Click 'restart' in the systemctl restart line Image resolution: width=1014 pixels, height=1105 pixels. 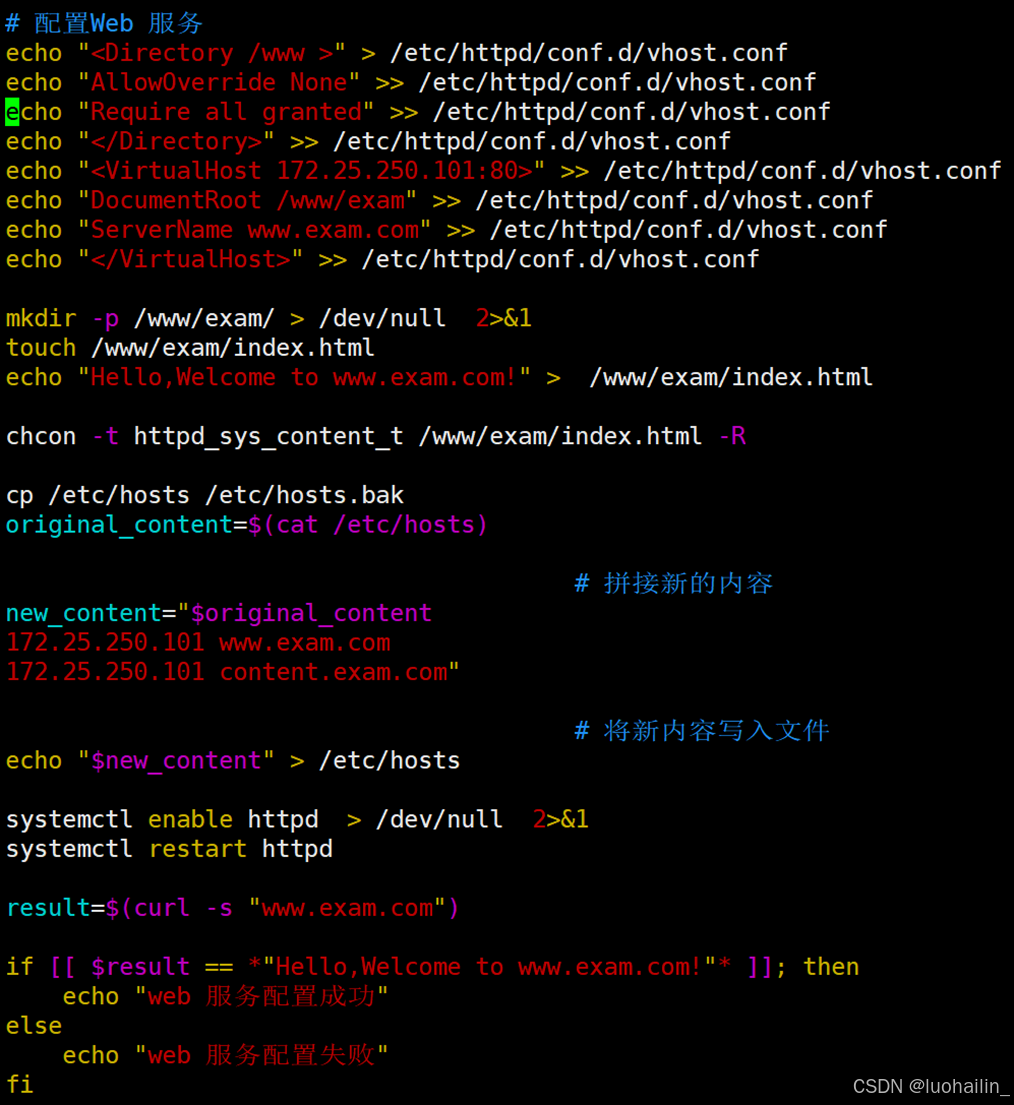[197, 849]
